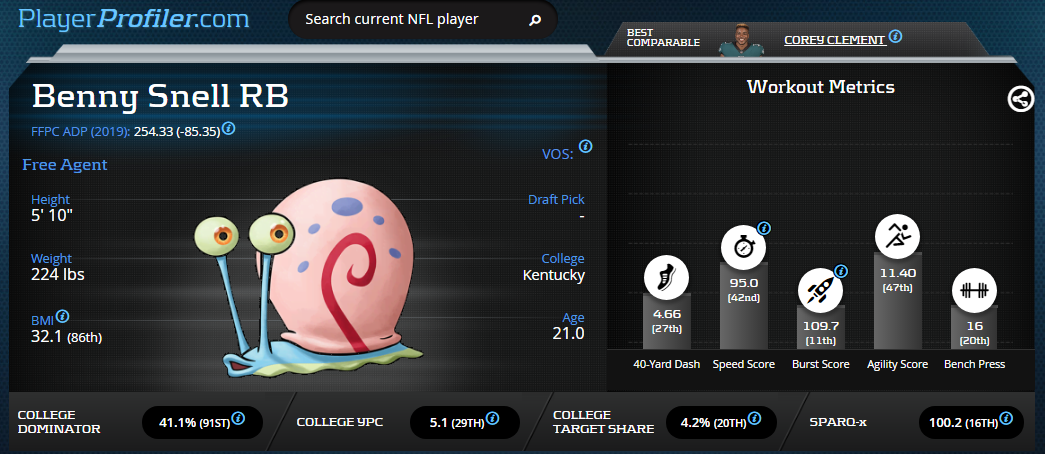Click the search magnifier icon
Viewport: 1045px width, 454px height.
point(535,19)
